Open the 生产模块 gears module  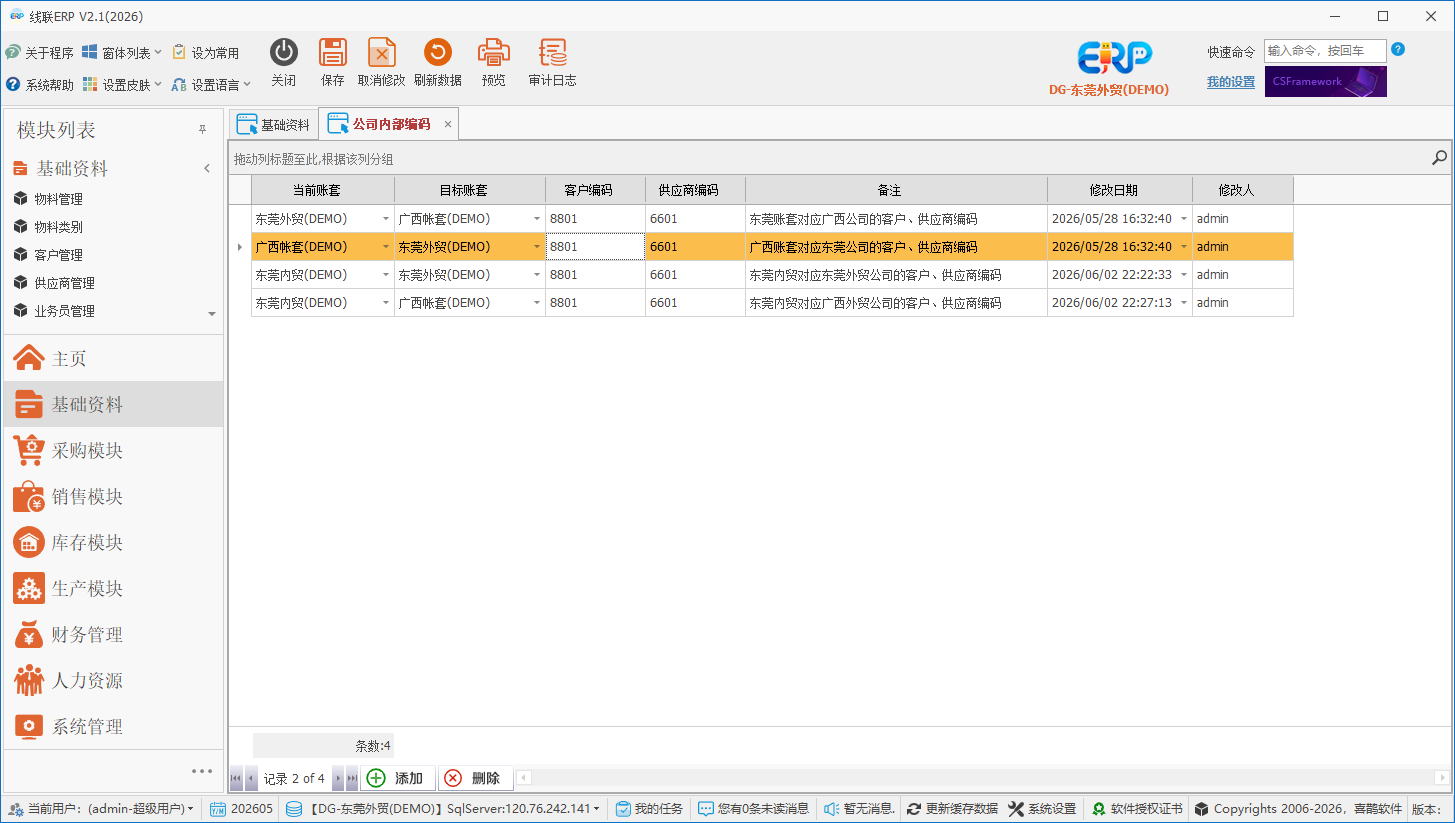point(112,588)
